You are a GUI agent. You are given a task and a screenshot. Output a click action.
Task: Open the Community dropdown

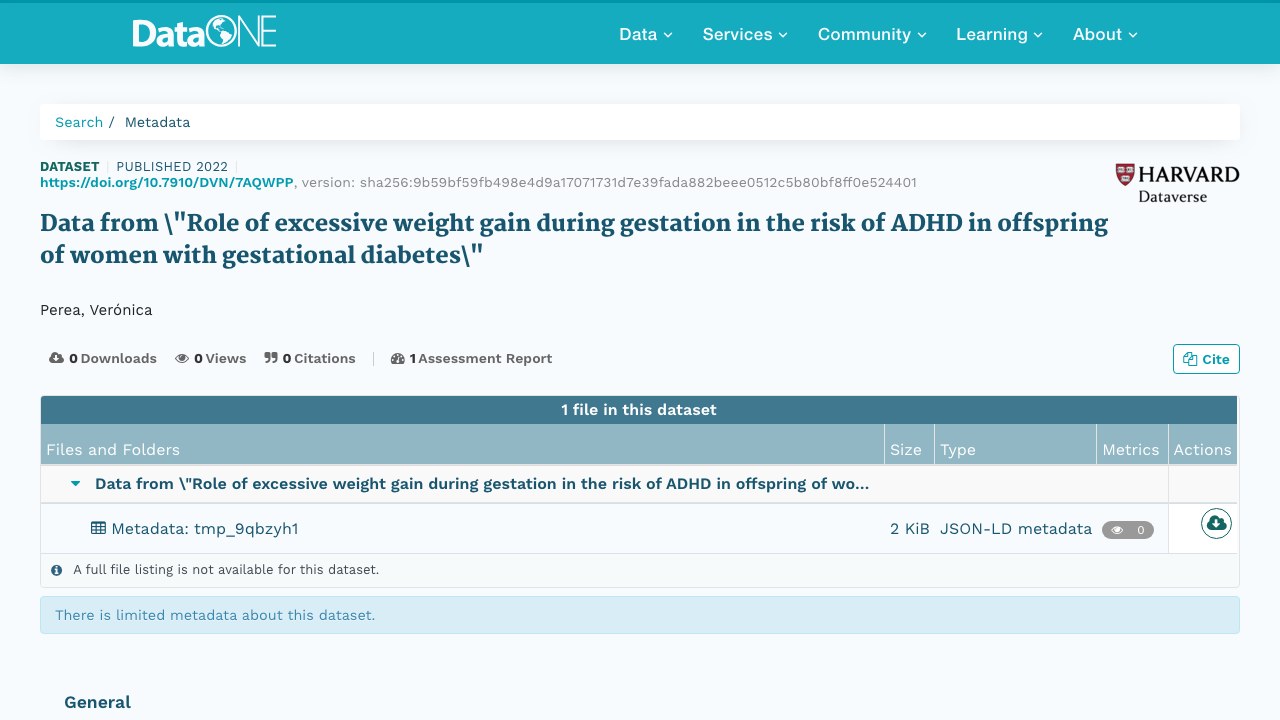pos(872,34)
